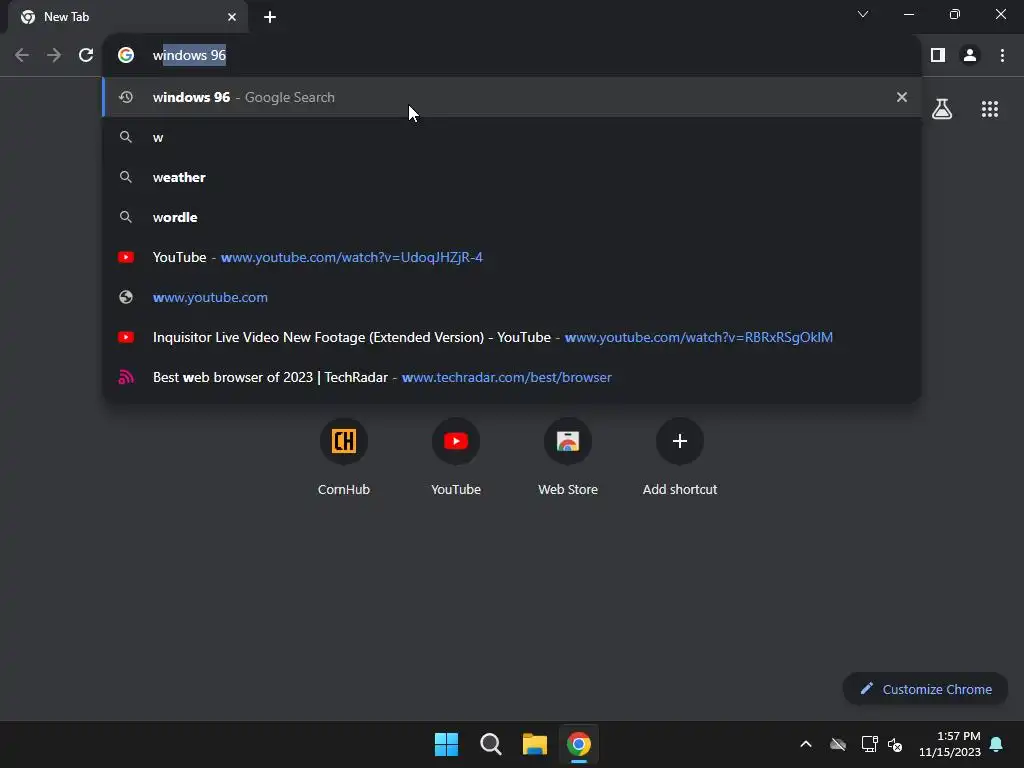The width and height of the screenshot is (1024, 768).
Task: Click the Google icon in the address bar
Action: coord(126,56)
